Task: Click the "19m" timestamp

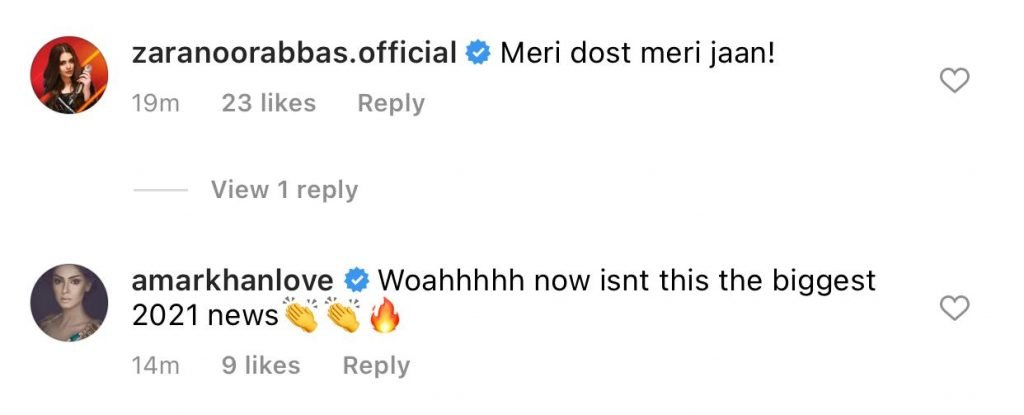Action: tap(155, 103)
